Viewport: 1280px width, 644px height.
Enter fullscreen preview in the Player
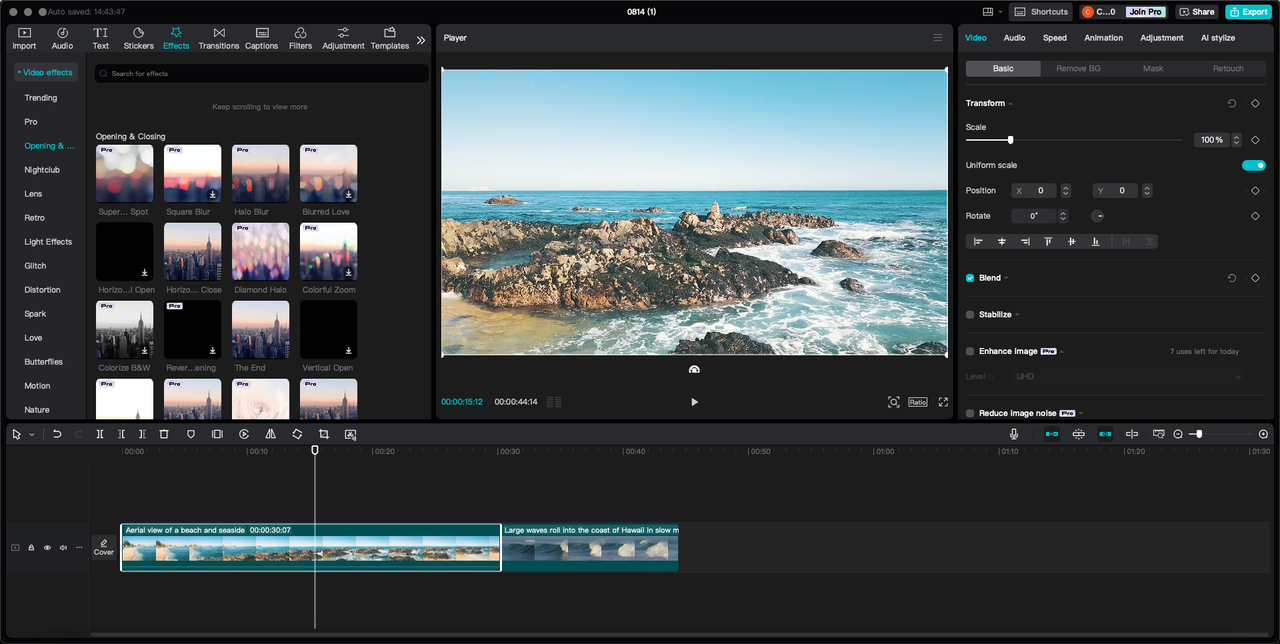(x=943, y=402)
